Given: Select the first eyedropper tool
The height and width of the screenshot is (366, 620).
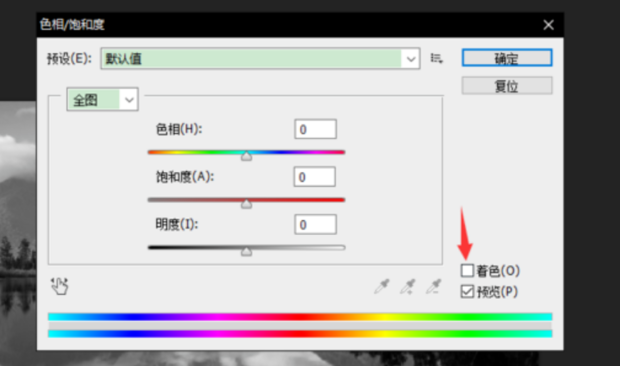Looking at the screenshot, I should click(382, 286).
